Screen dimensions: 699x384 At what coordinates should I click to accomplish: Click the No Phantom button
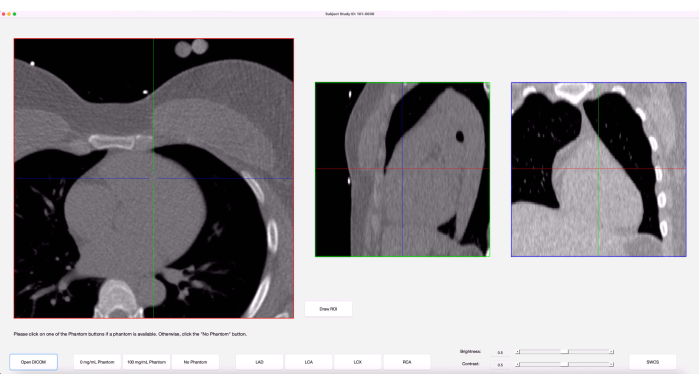click(x=195, y=362)
